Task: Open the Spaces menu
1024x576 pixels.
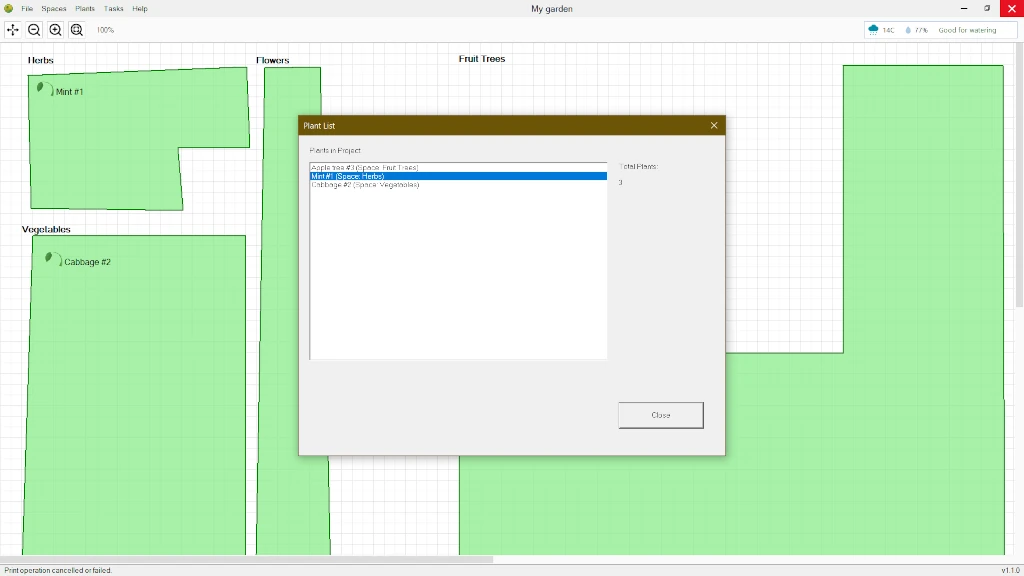Action: (x=54, y=8)
